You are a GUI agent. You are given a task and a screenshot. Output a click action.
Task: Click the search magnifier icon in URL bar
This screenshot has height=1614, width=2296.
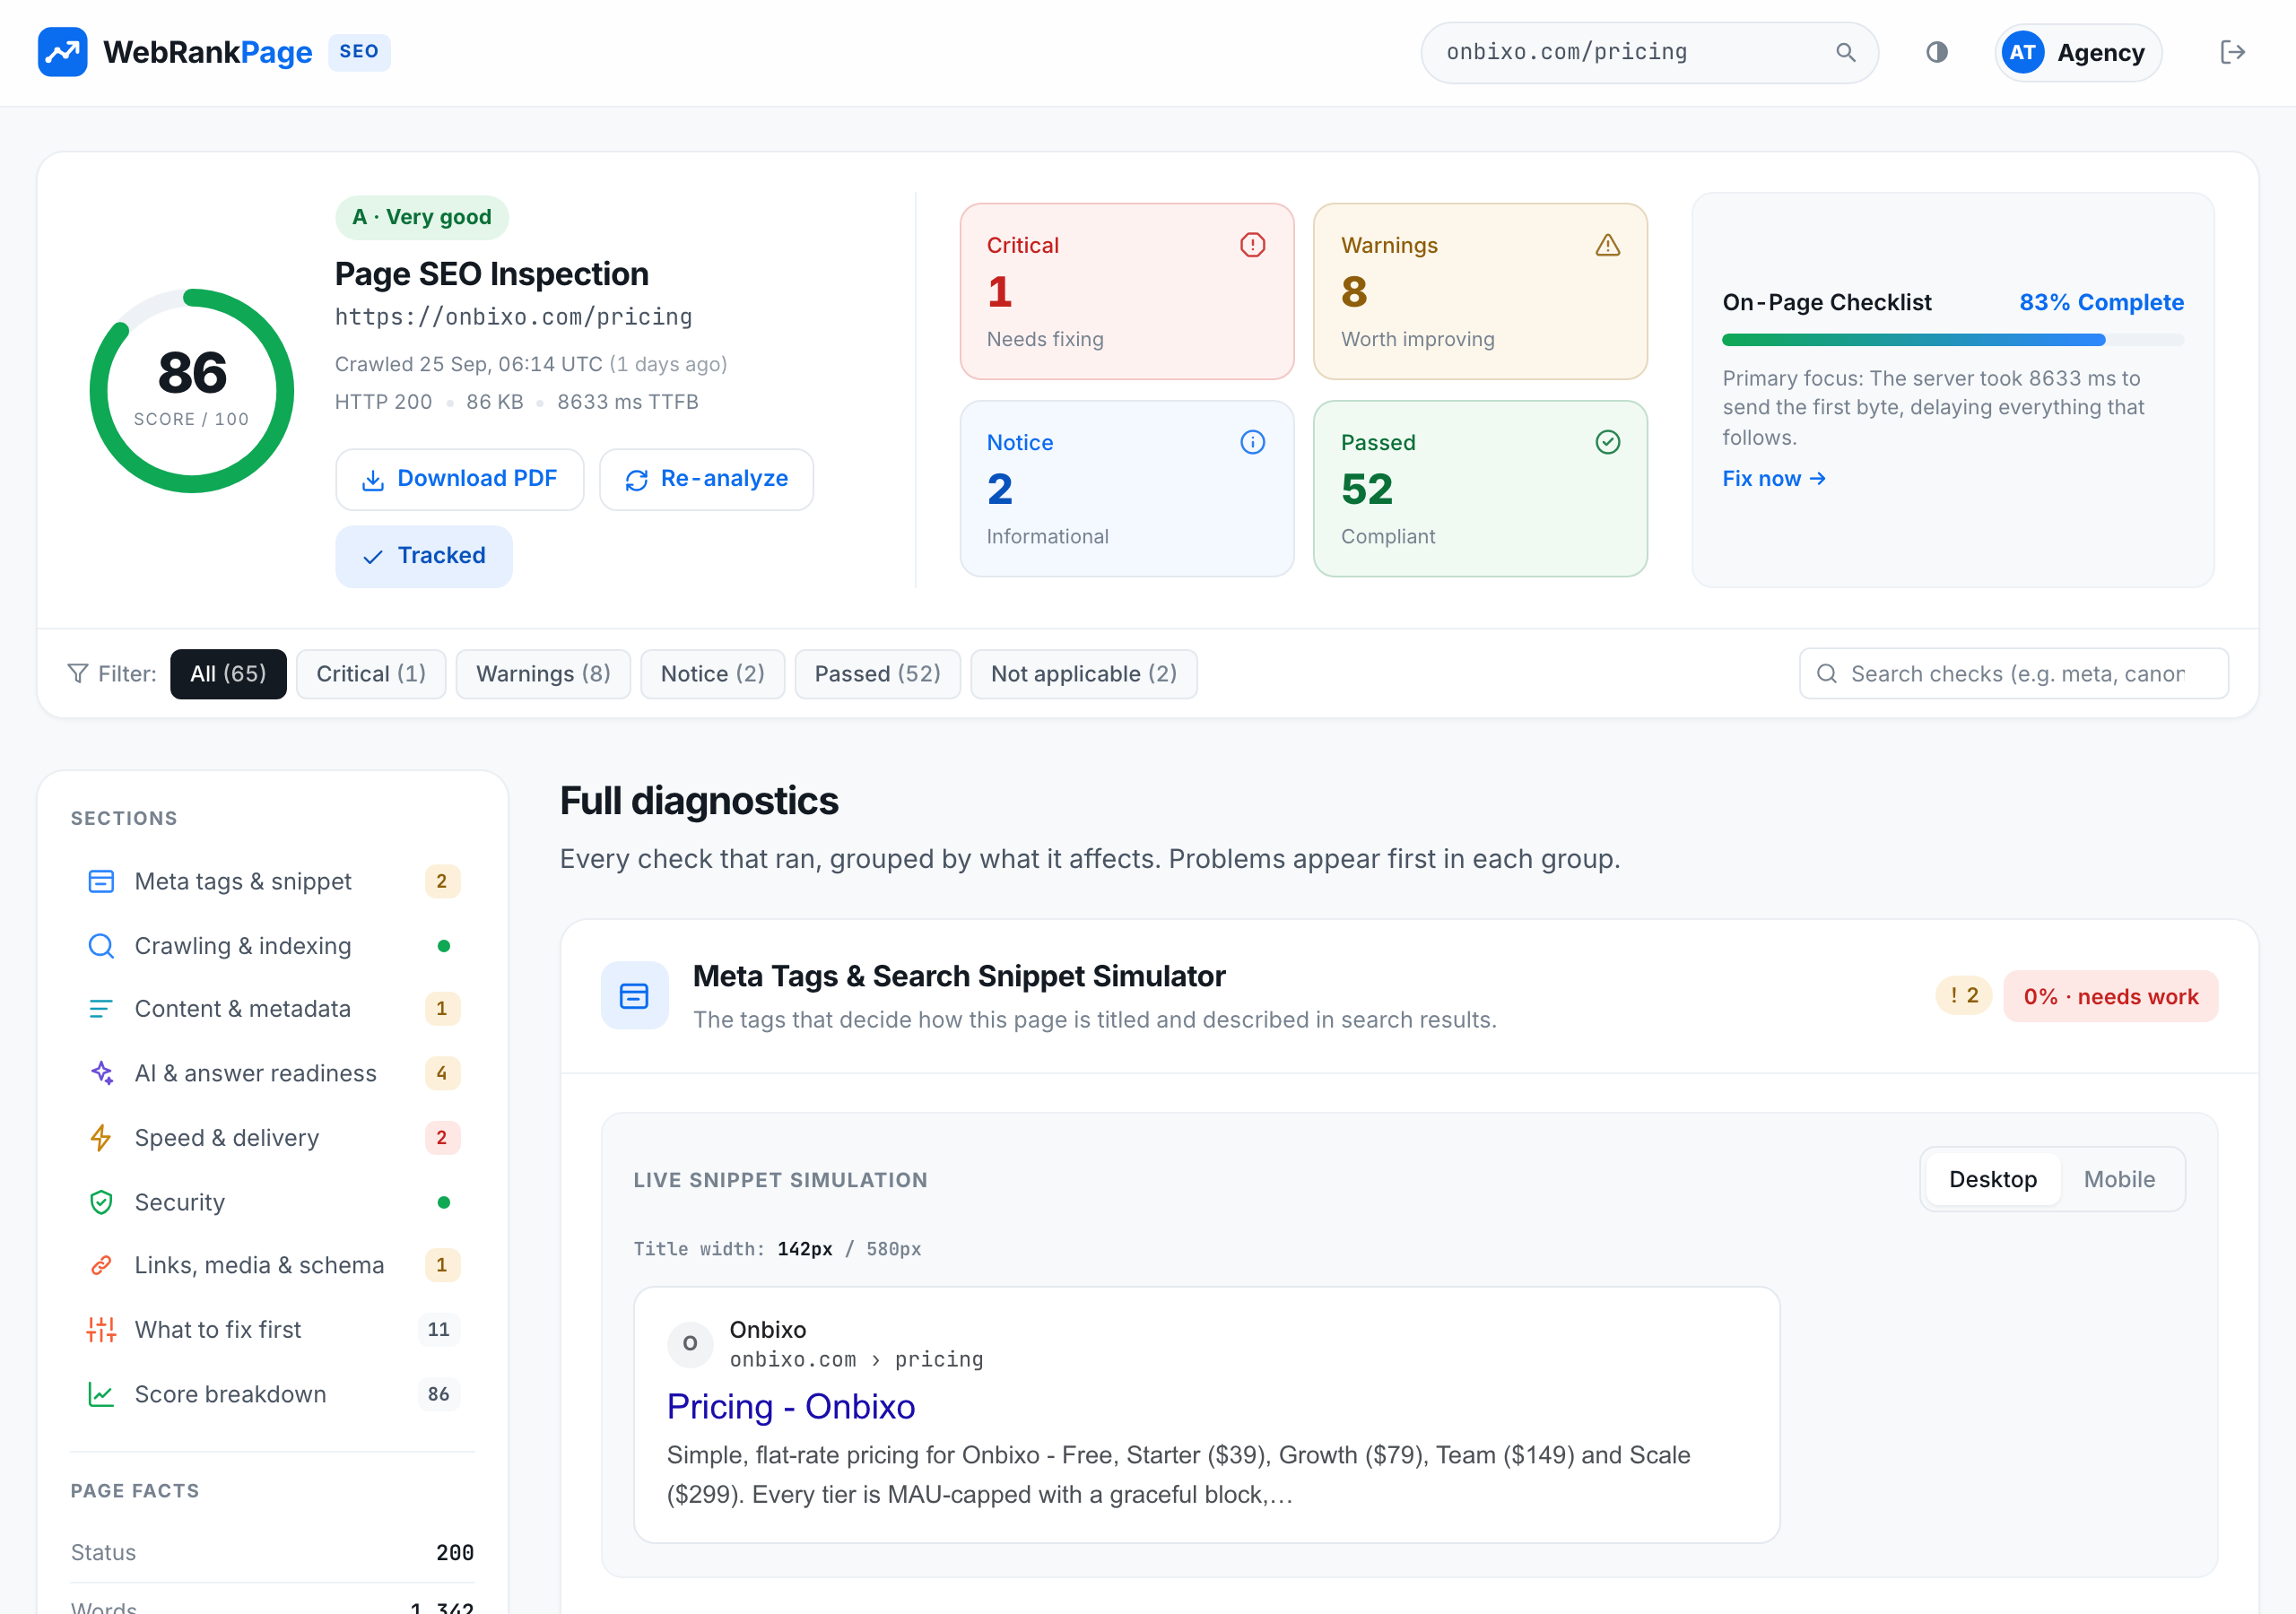1845,52
